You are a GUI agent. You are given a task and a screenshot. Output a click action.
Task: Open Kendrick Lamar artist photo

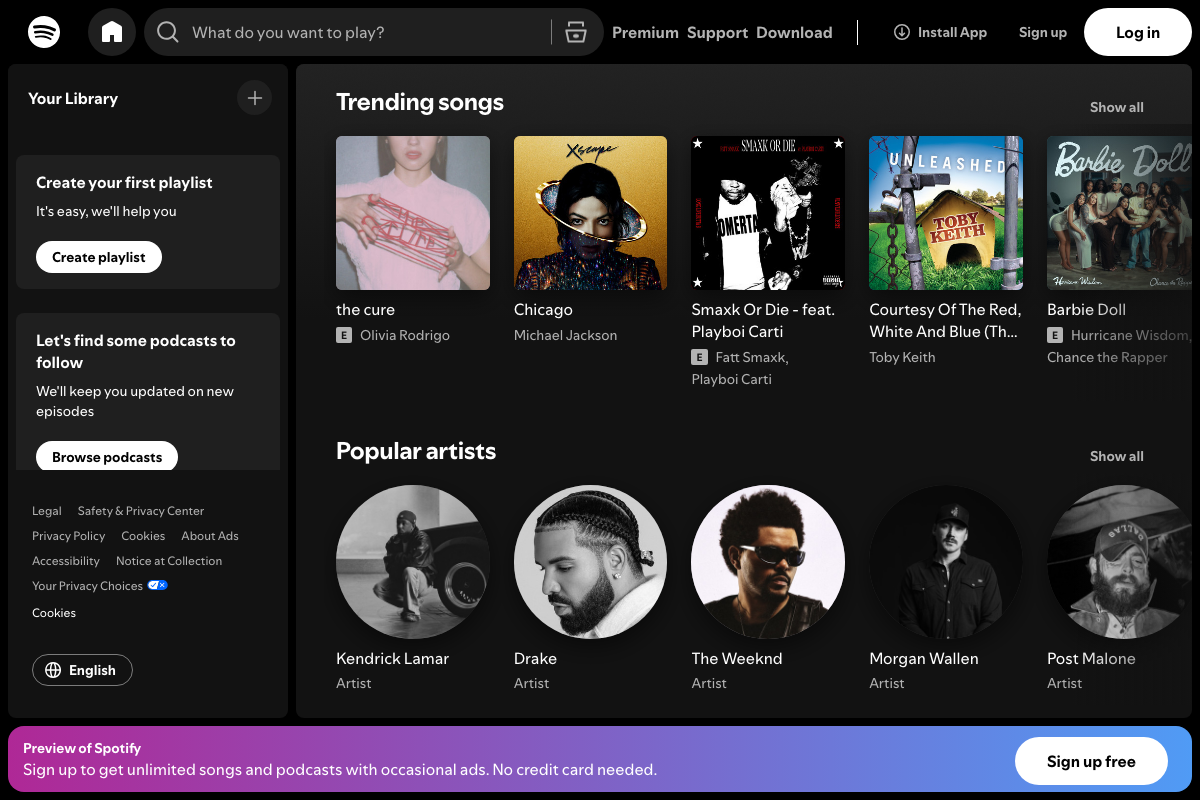click(413, 562)
